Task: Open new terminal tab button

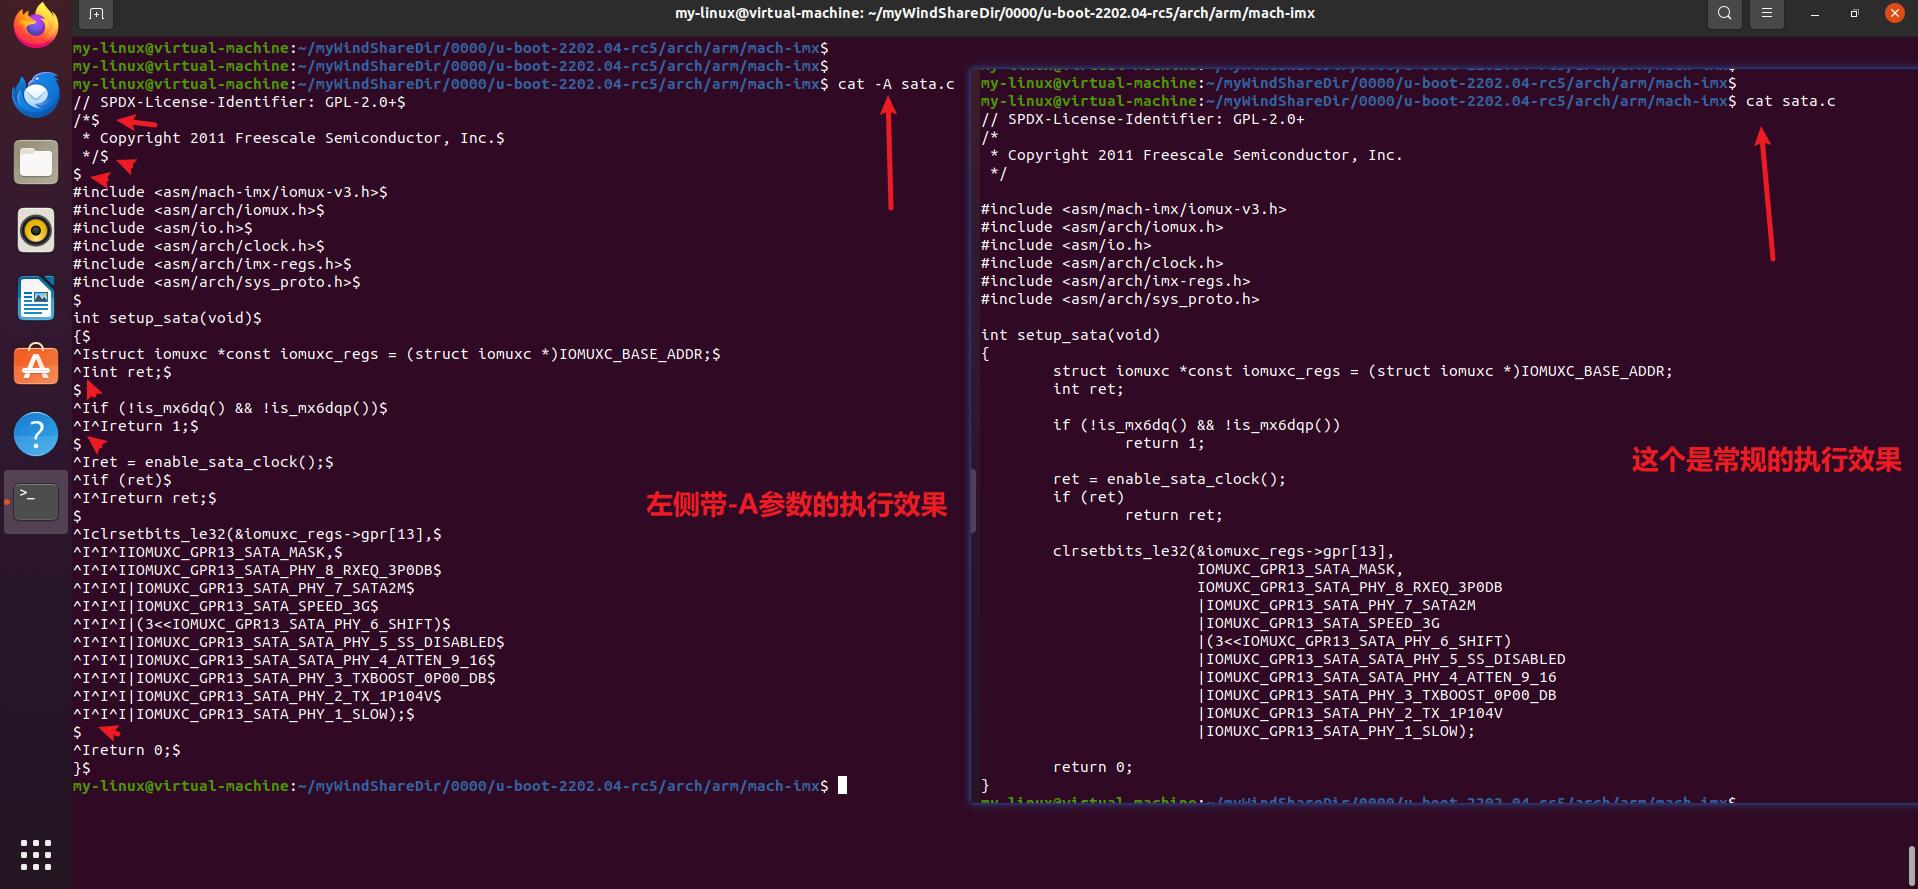Action: click(x=96, y=14)
